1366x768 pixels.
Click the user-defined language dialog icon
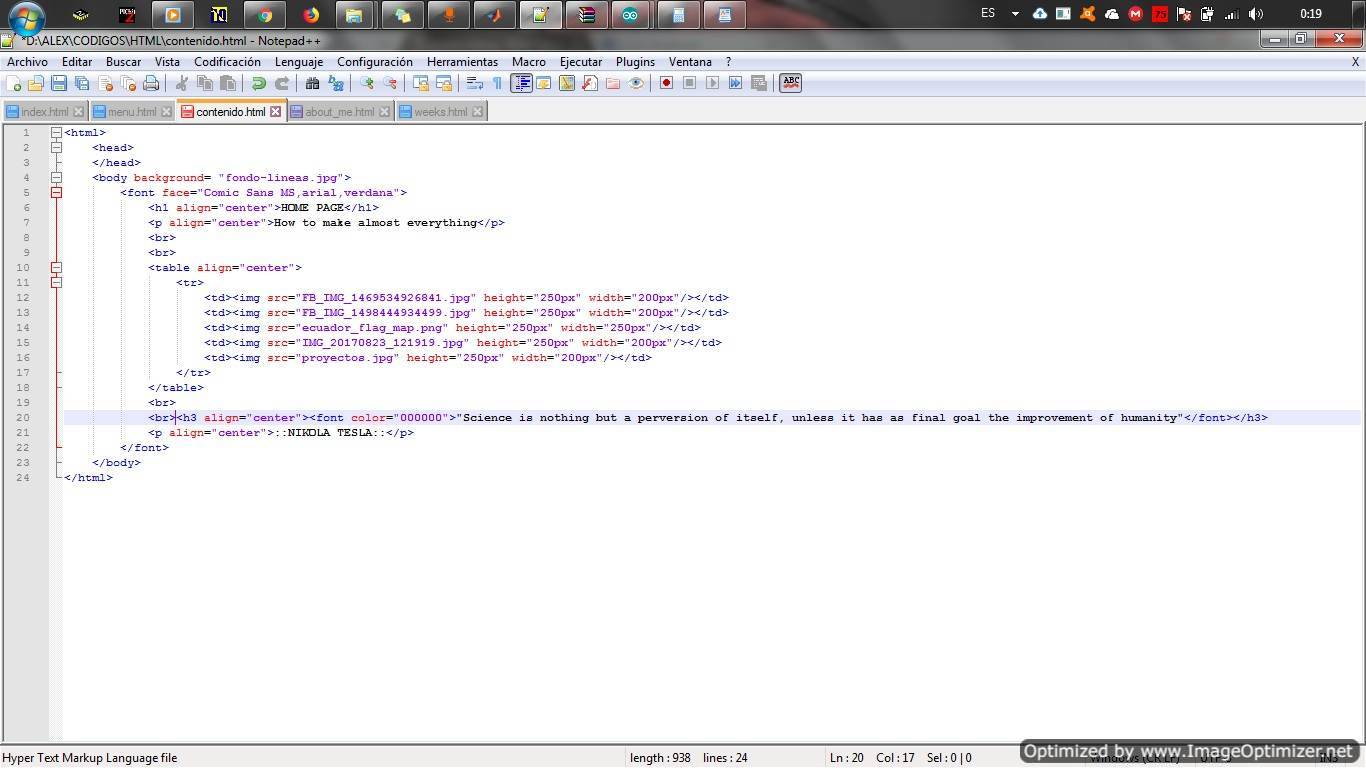pyautogui.click(x=543, y=83)
